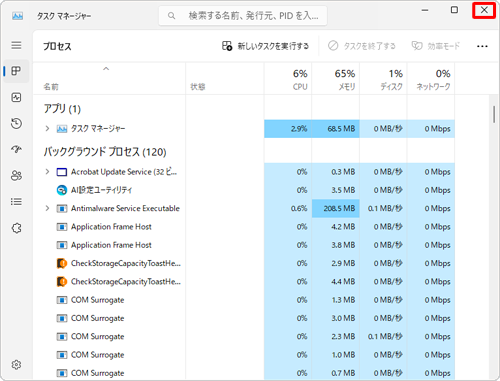500x381 pixels.
Task: Click the vertical scrollbar thumb
Action: [494, 115]
